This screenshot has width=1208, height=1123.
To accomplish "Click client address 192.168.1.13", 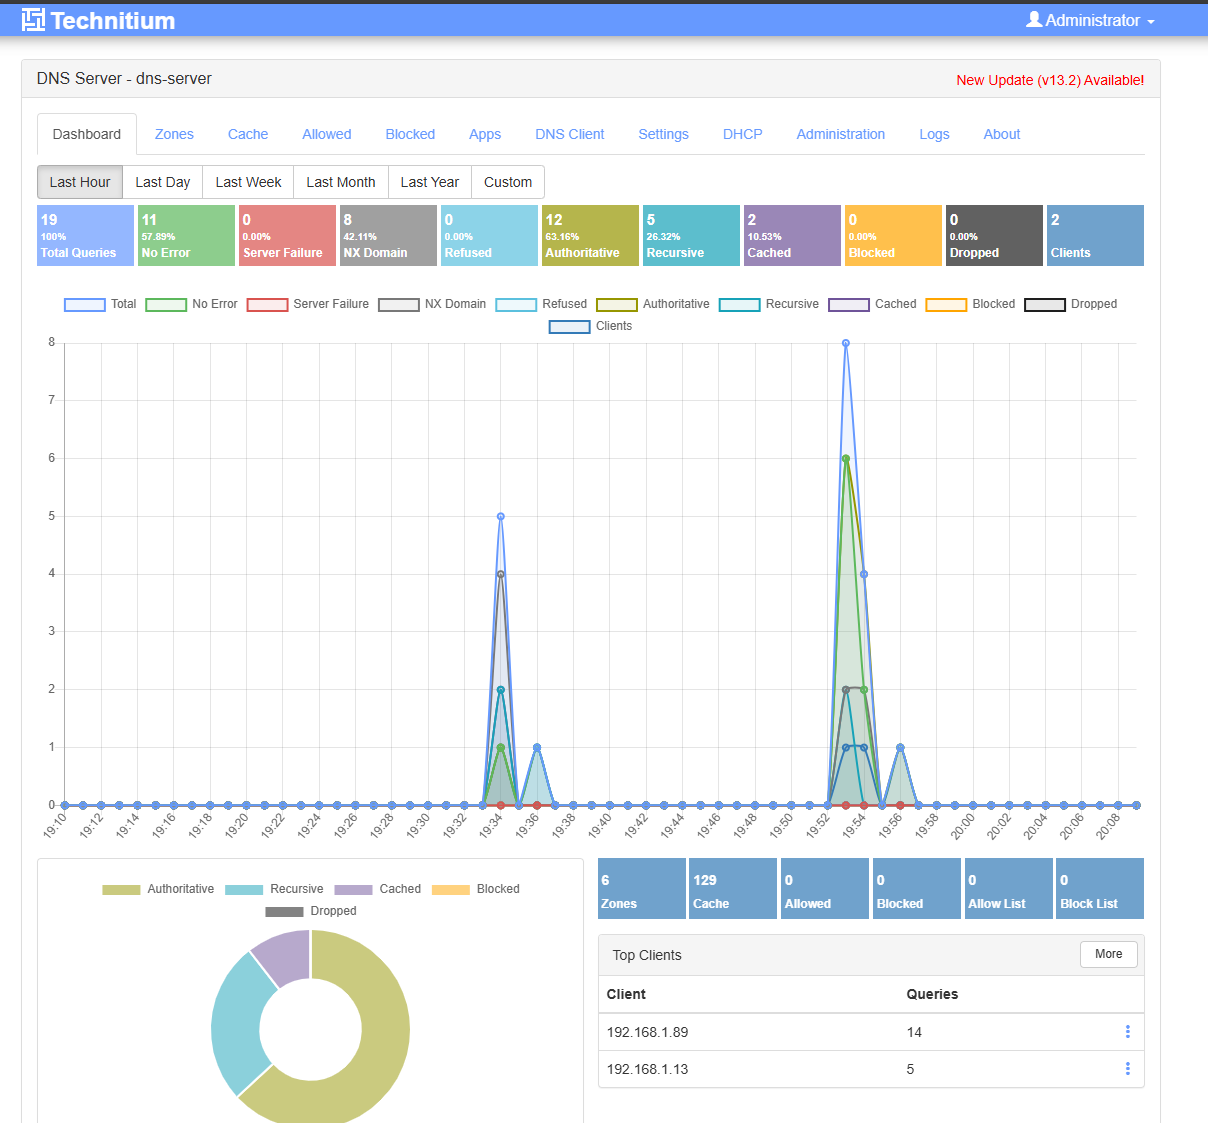I will point(647,1069).
